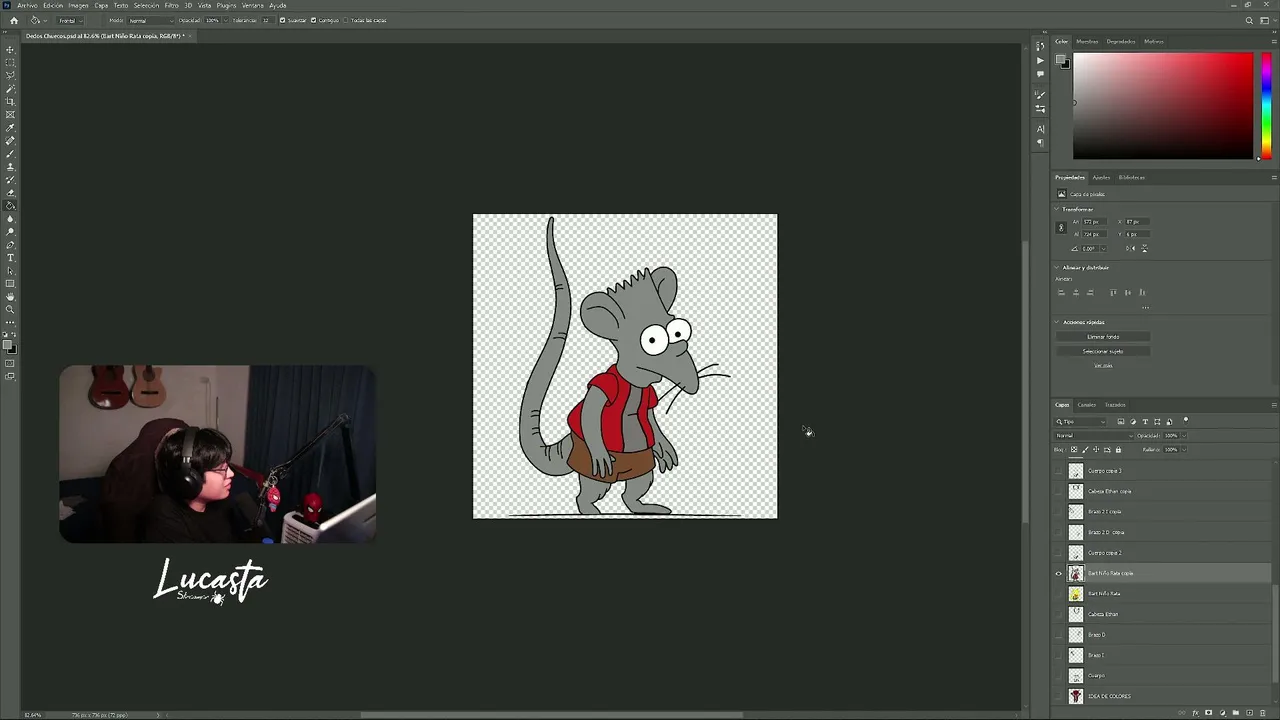1280x720 pixels.
Task: Select the Horizontal Type tool
Action: (11, 257)
